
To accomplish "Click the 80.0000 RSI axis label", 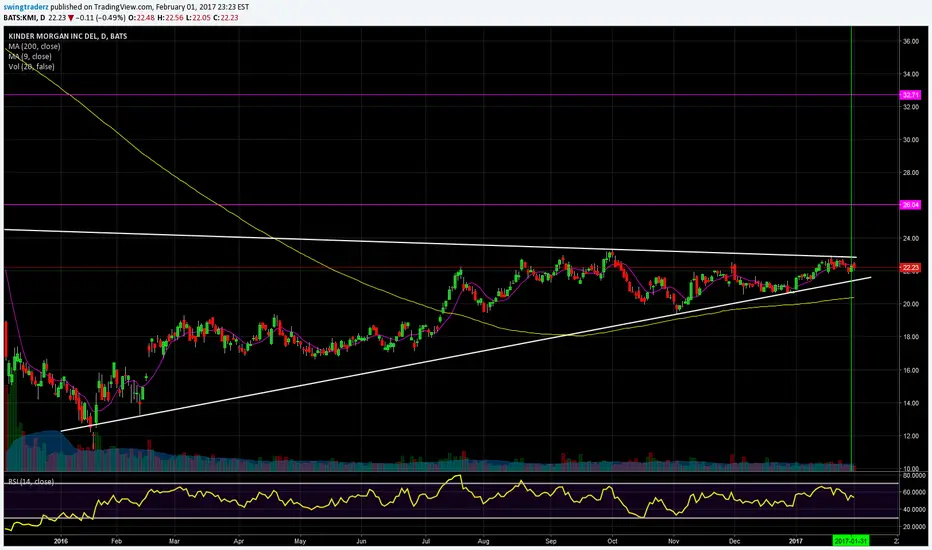I will pos(914,476).
